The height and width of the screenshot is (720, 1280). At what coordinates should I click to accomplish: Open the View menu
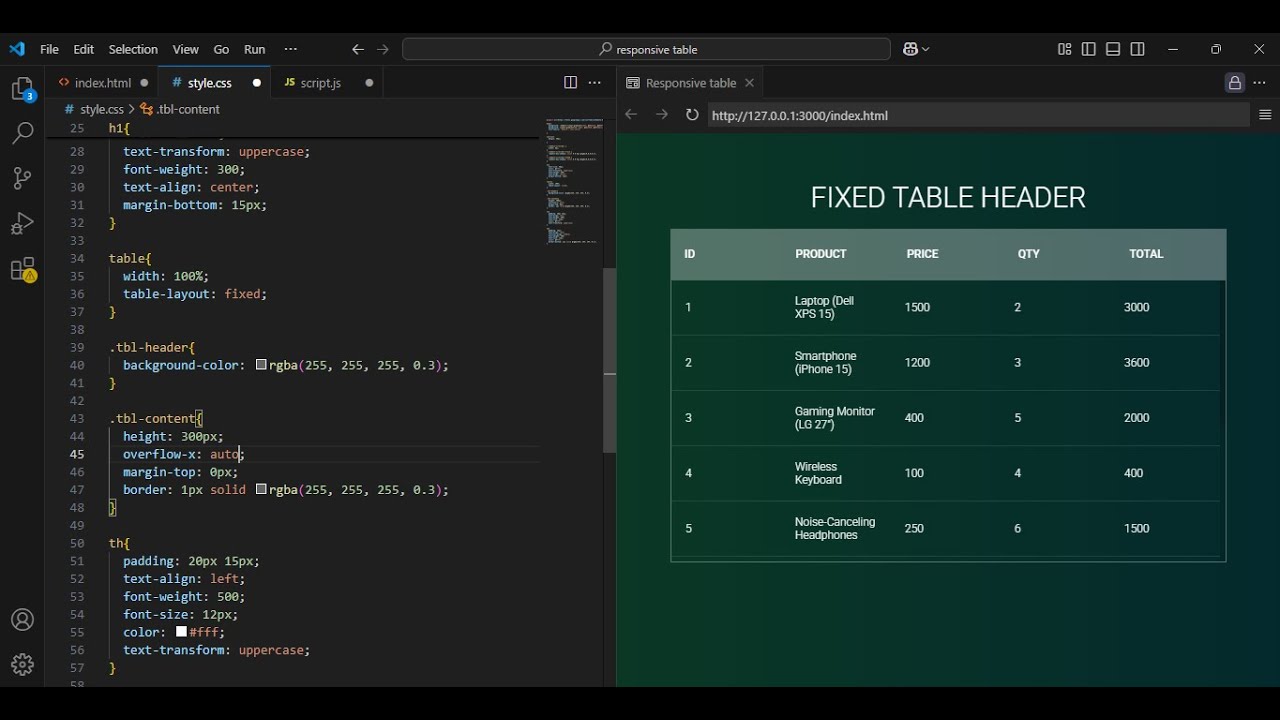(x=186, y=49)
